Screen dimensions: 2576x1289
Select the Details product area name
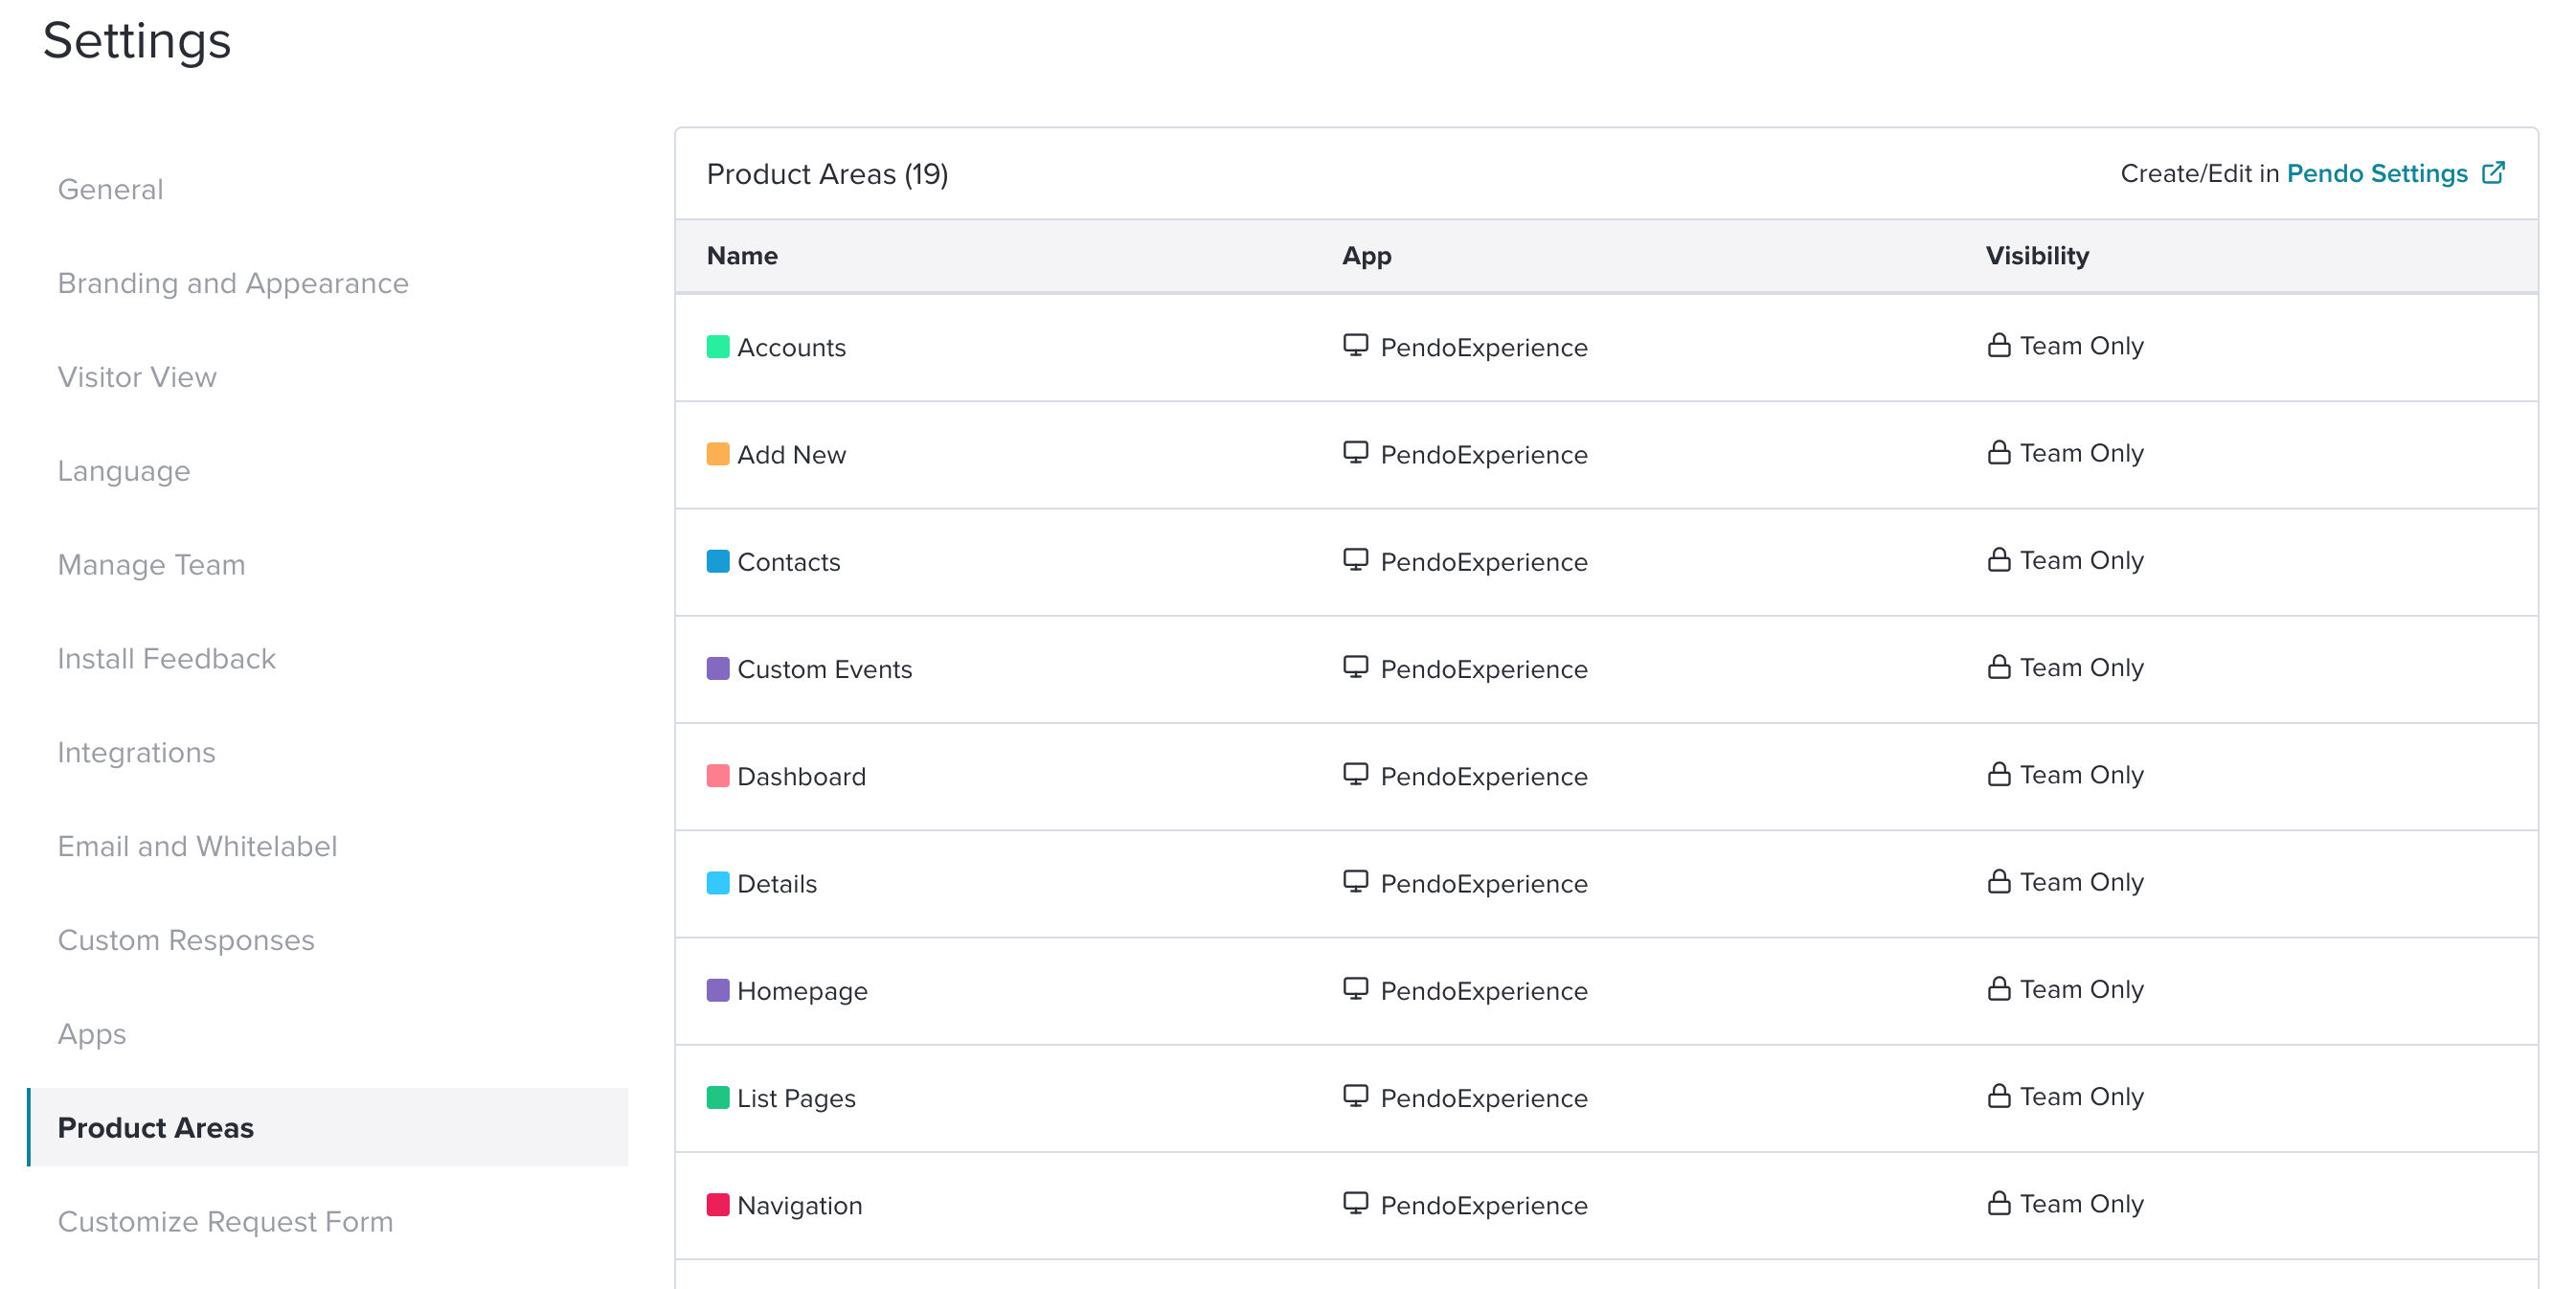click(x=776, y=883)
